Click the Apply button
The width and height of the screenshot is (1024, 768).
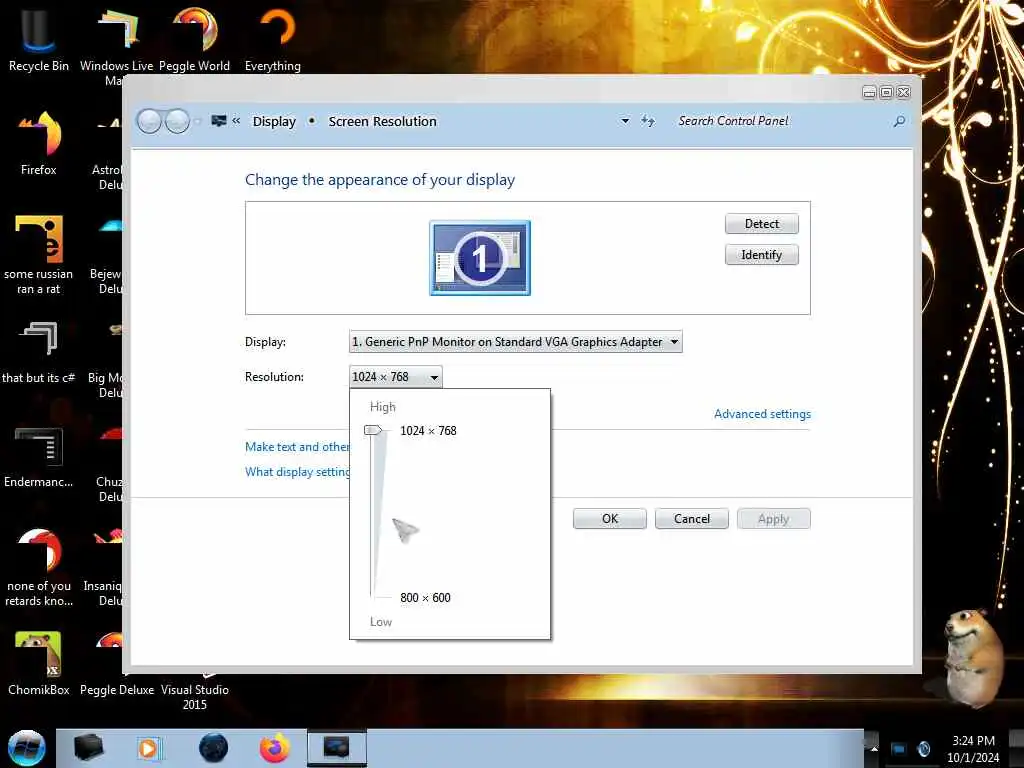pyautogui.click(x=774, y=519)
